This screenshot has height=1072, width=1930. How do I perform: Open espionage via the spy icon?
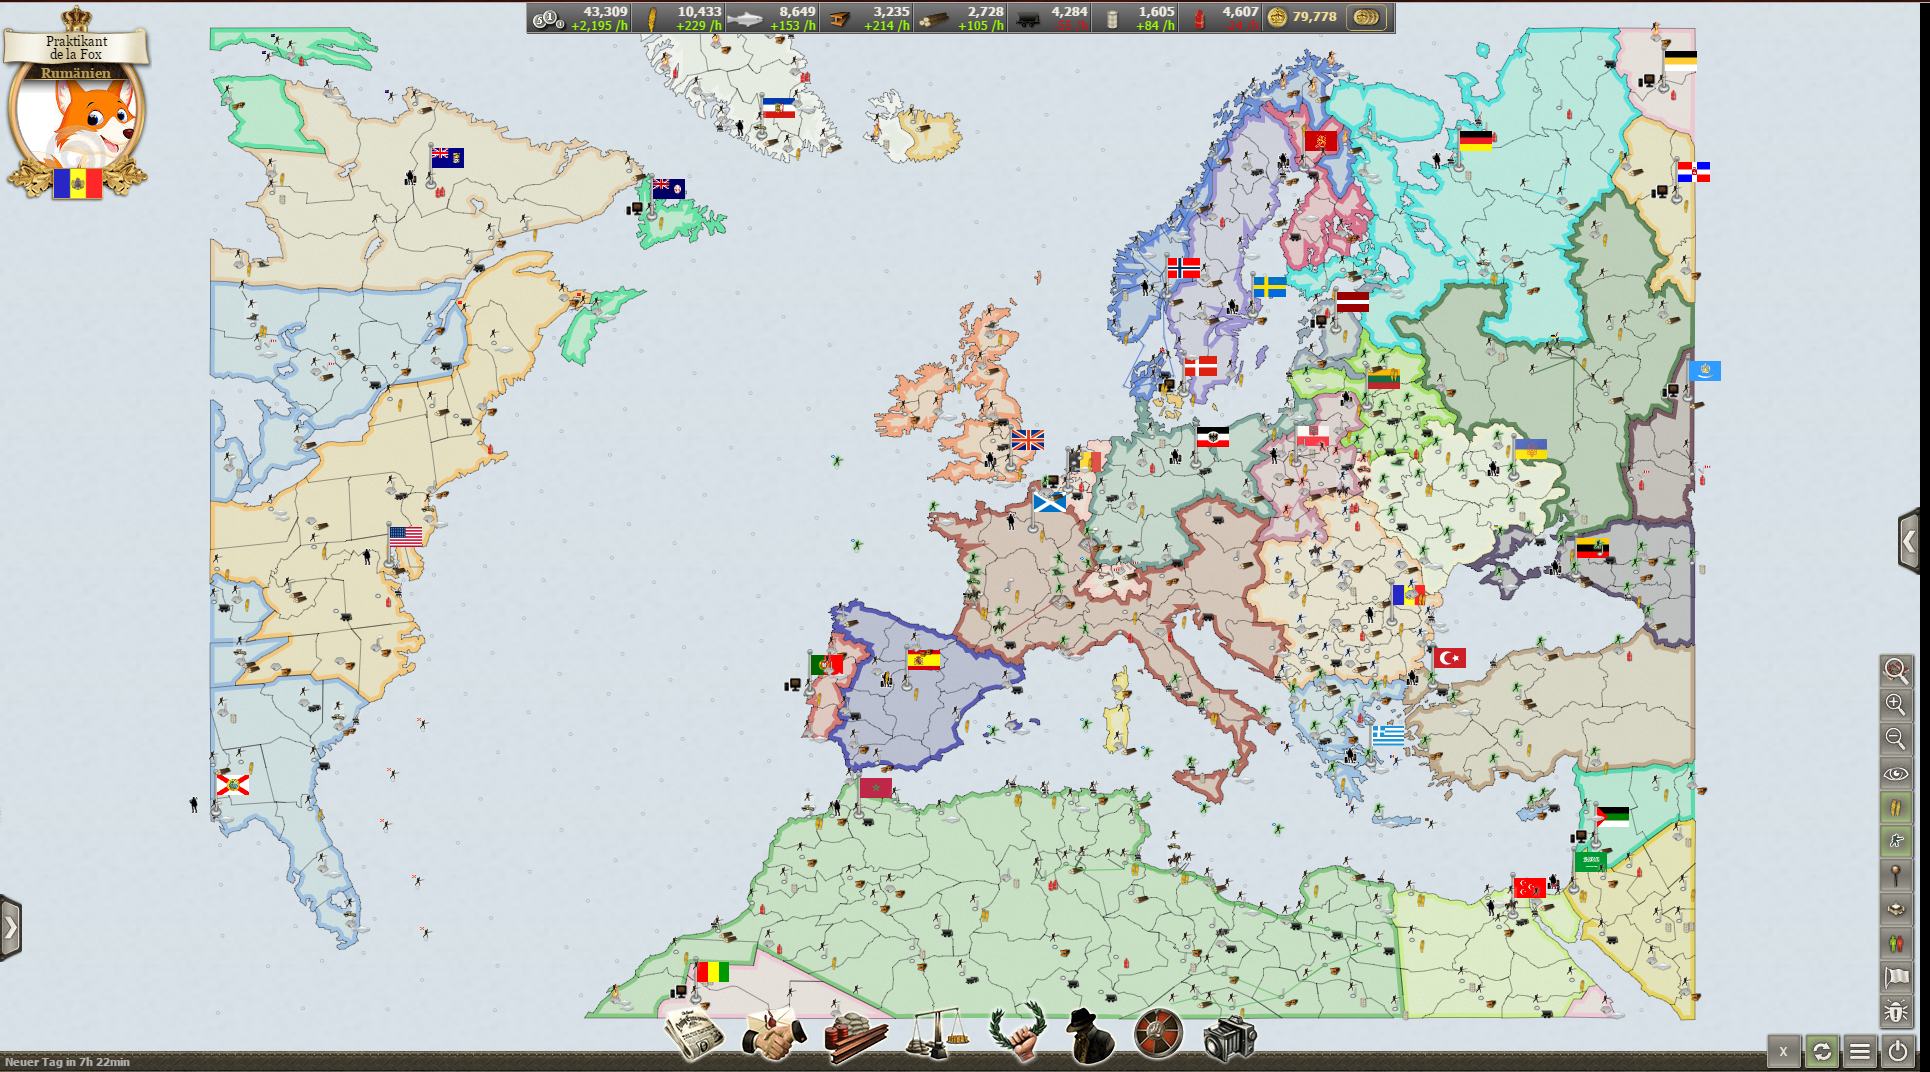(1087, 1036)
